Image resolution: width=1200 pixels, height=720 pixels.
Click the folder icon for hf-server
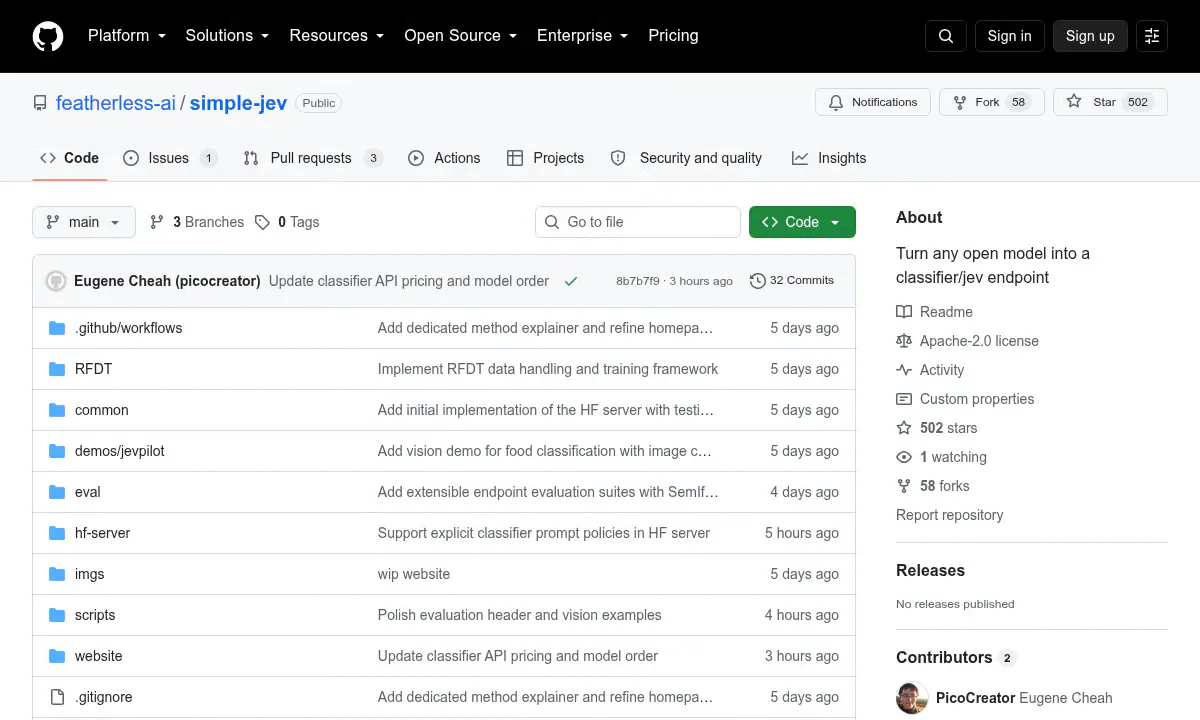click(57, 533)
